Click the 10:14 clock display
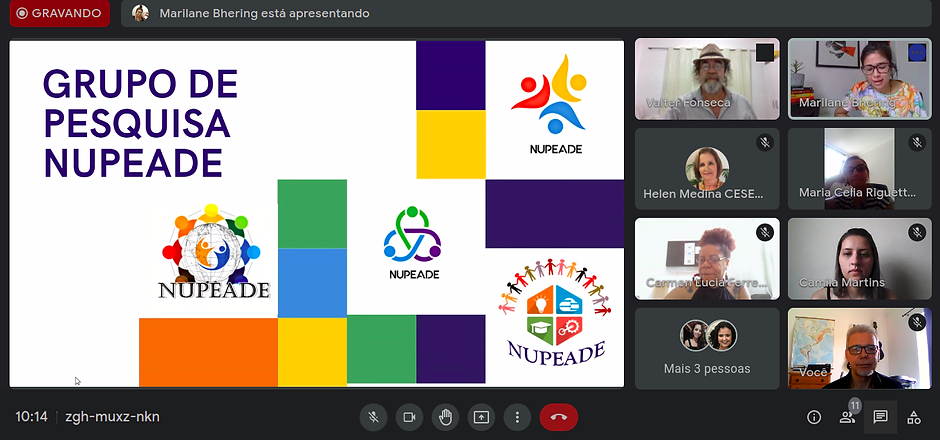Viewport: 940px width, 440px height. coord(31,417)
